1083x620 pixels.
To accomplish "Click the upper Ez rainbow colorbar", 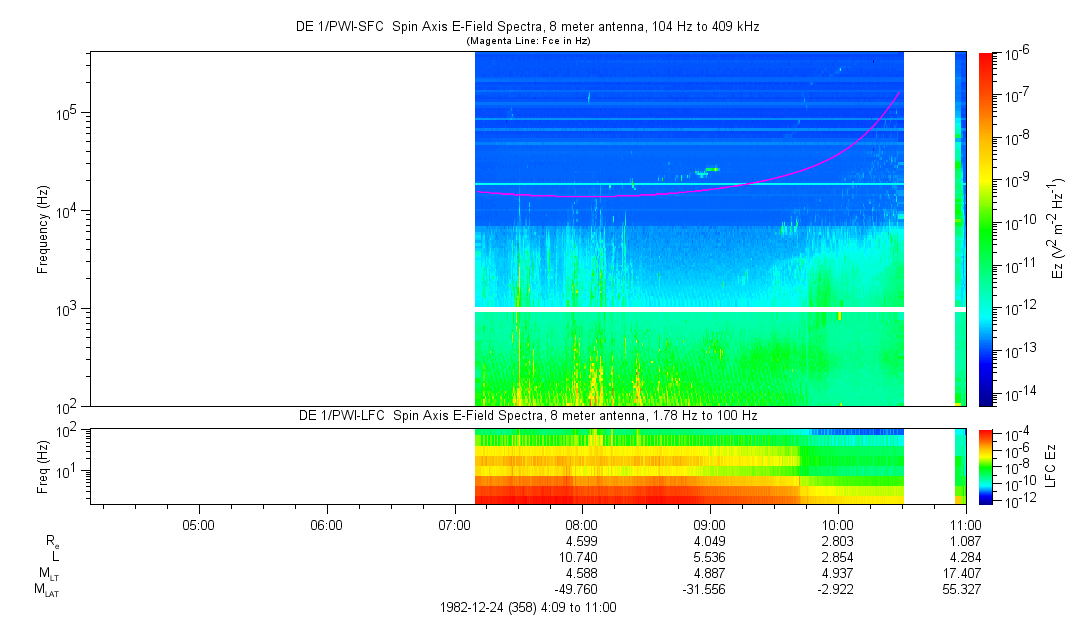I will pos(986,228).
